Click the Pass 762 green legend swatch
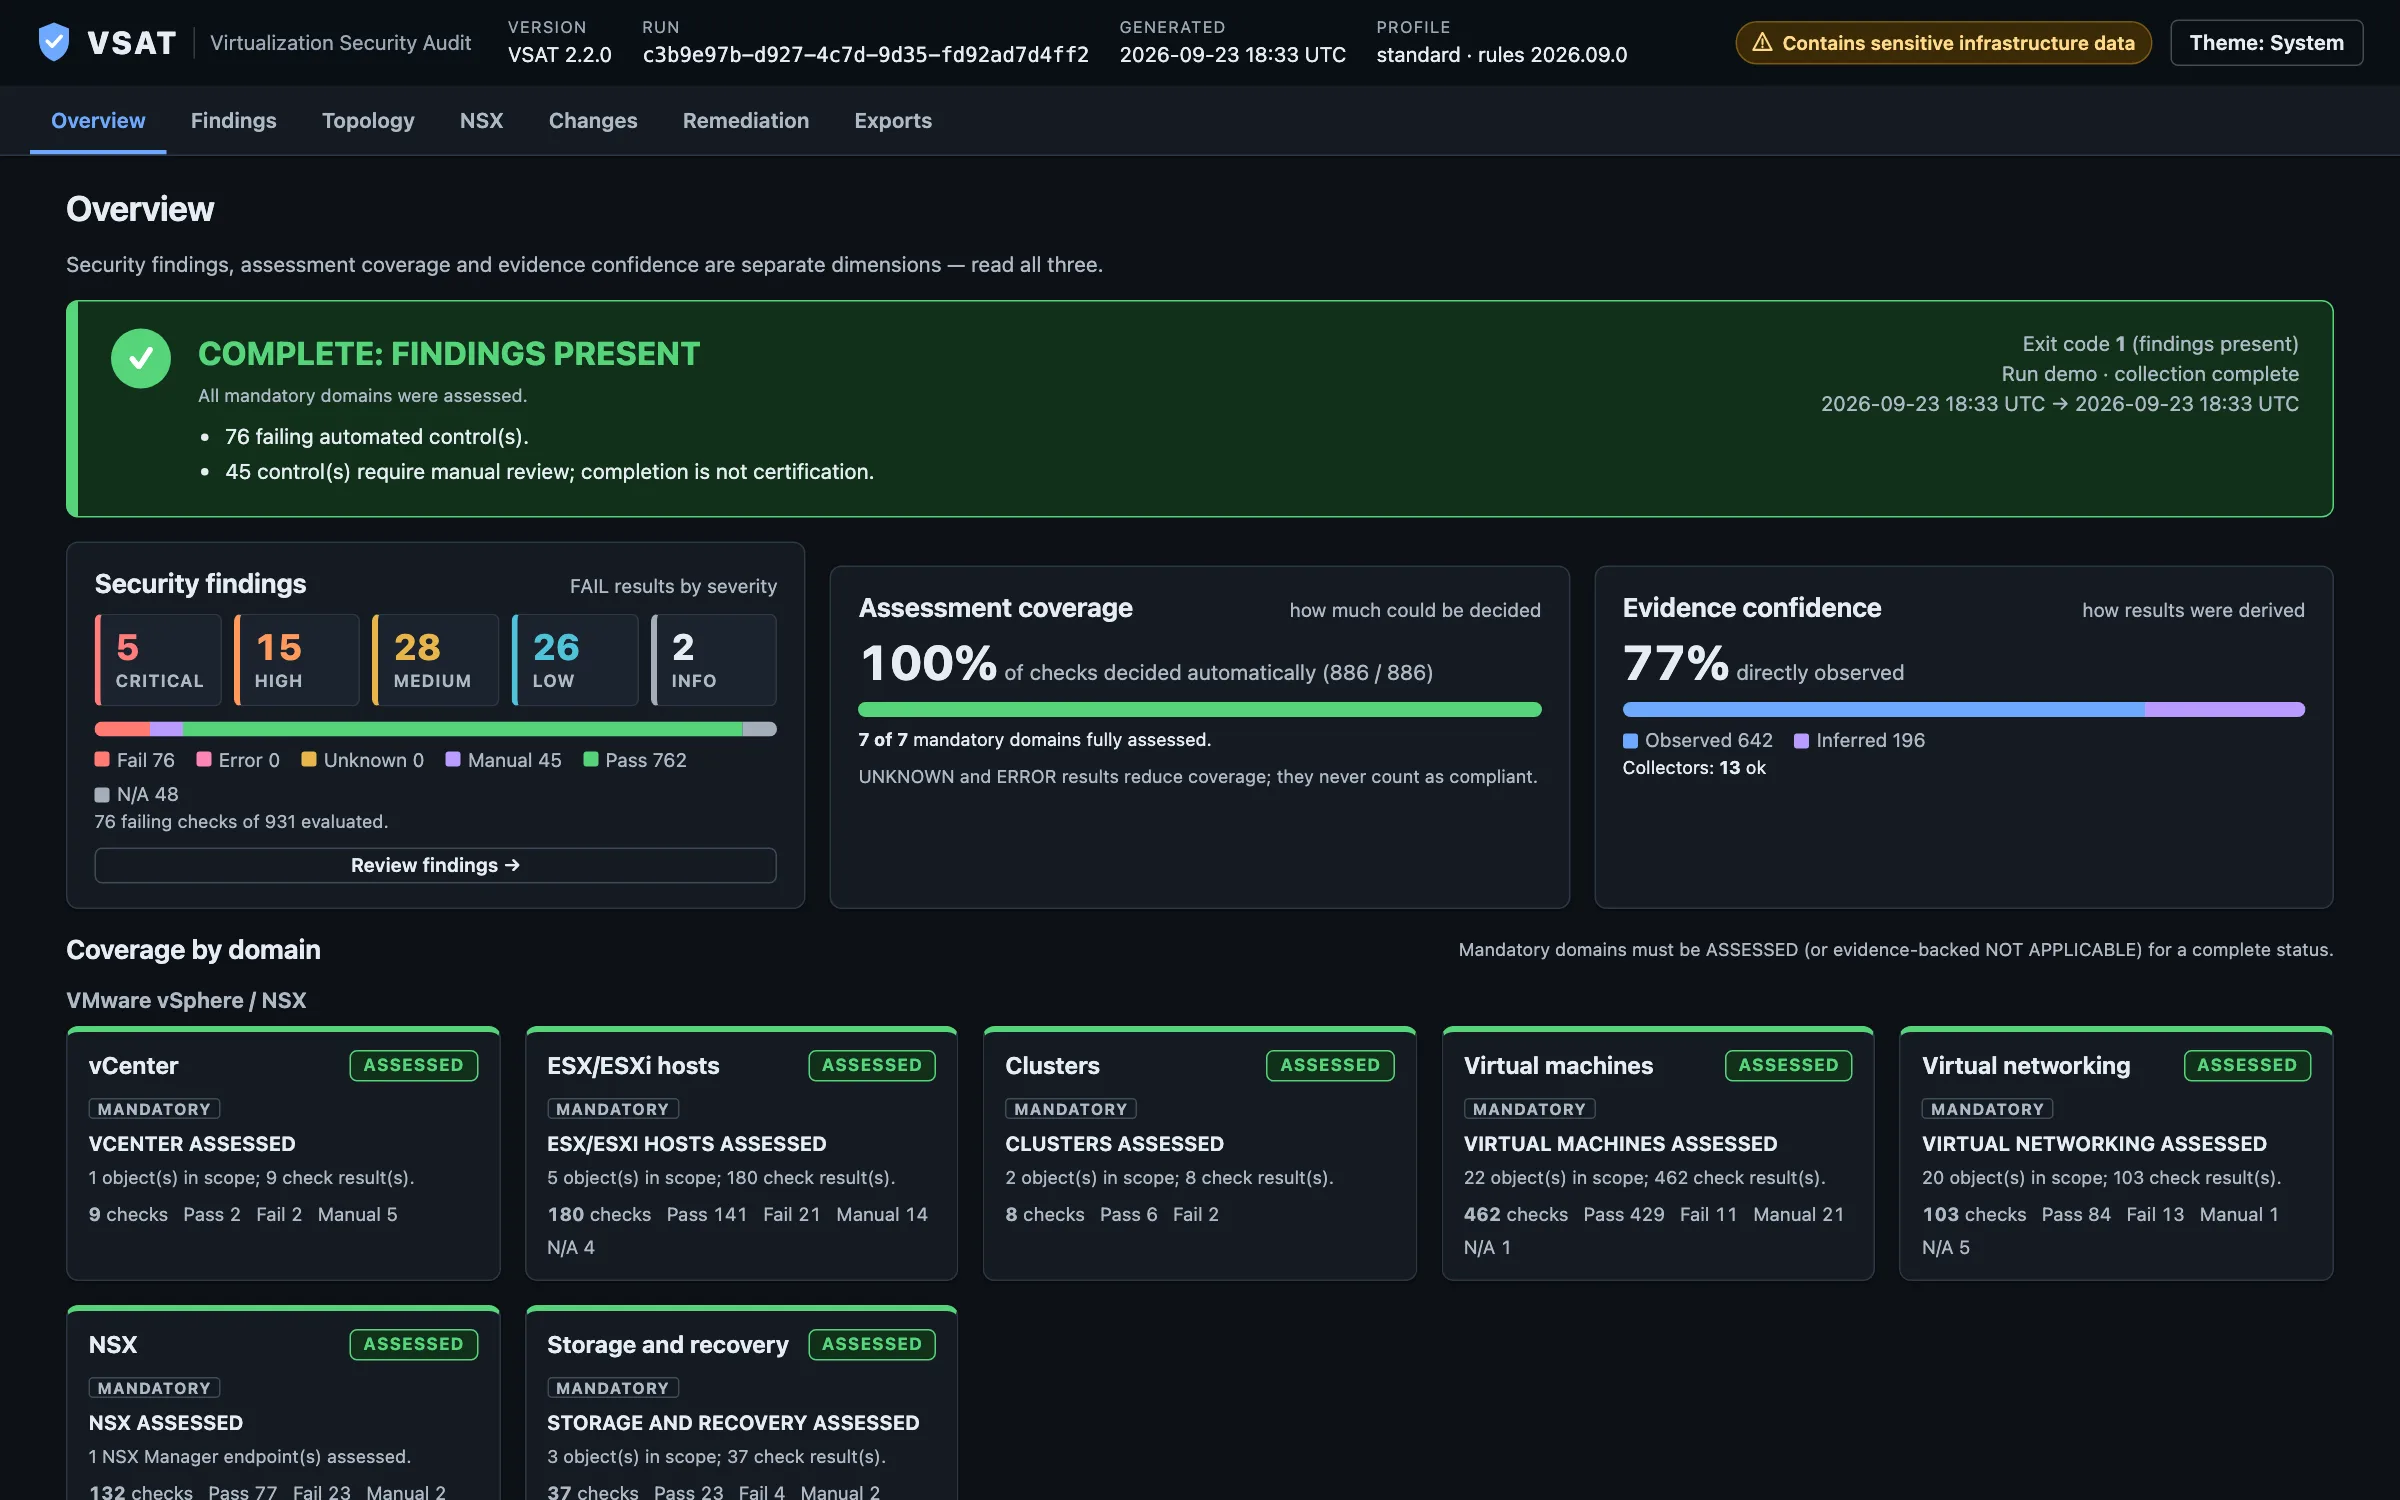Screen dimensions: 2400x1500 [590, 759]
